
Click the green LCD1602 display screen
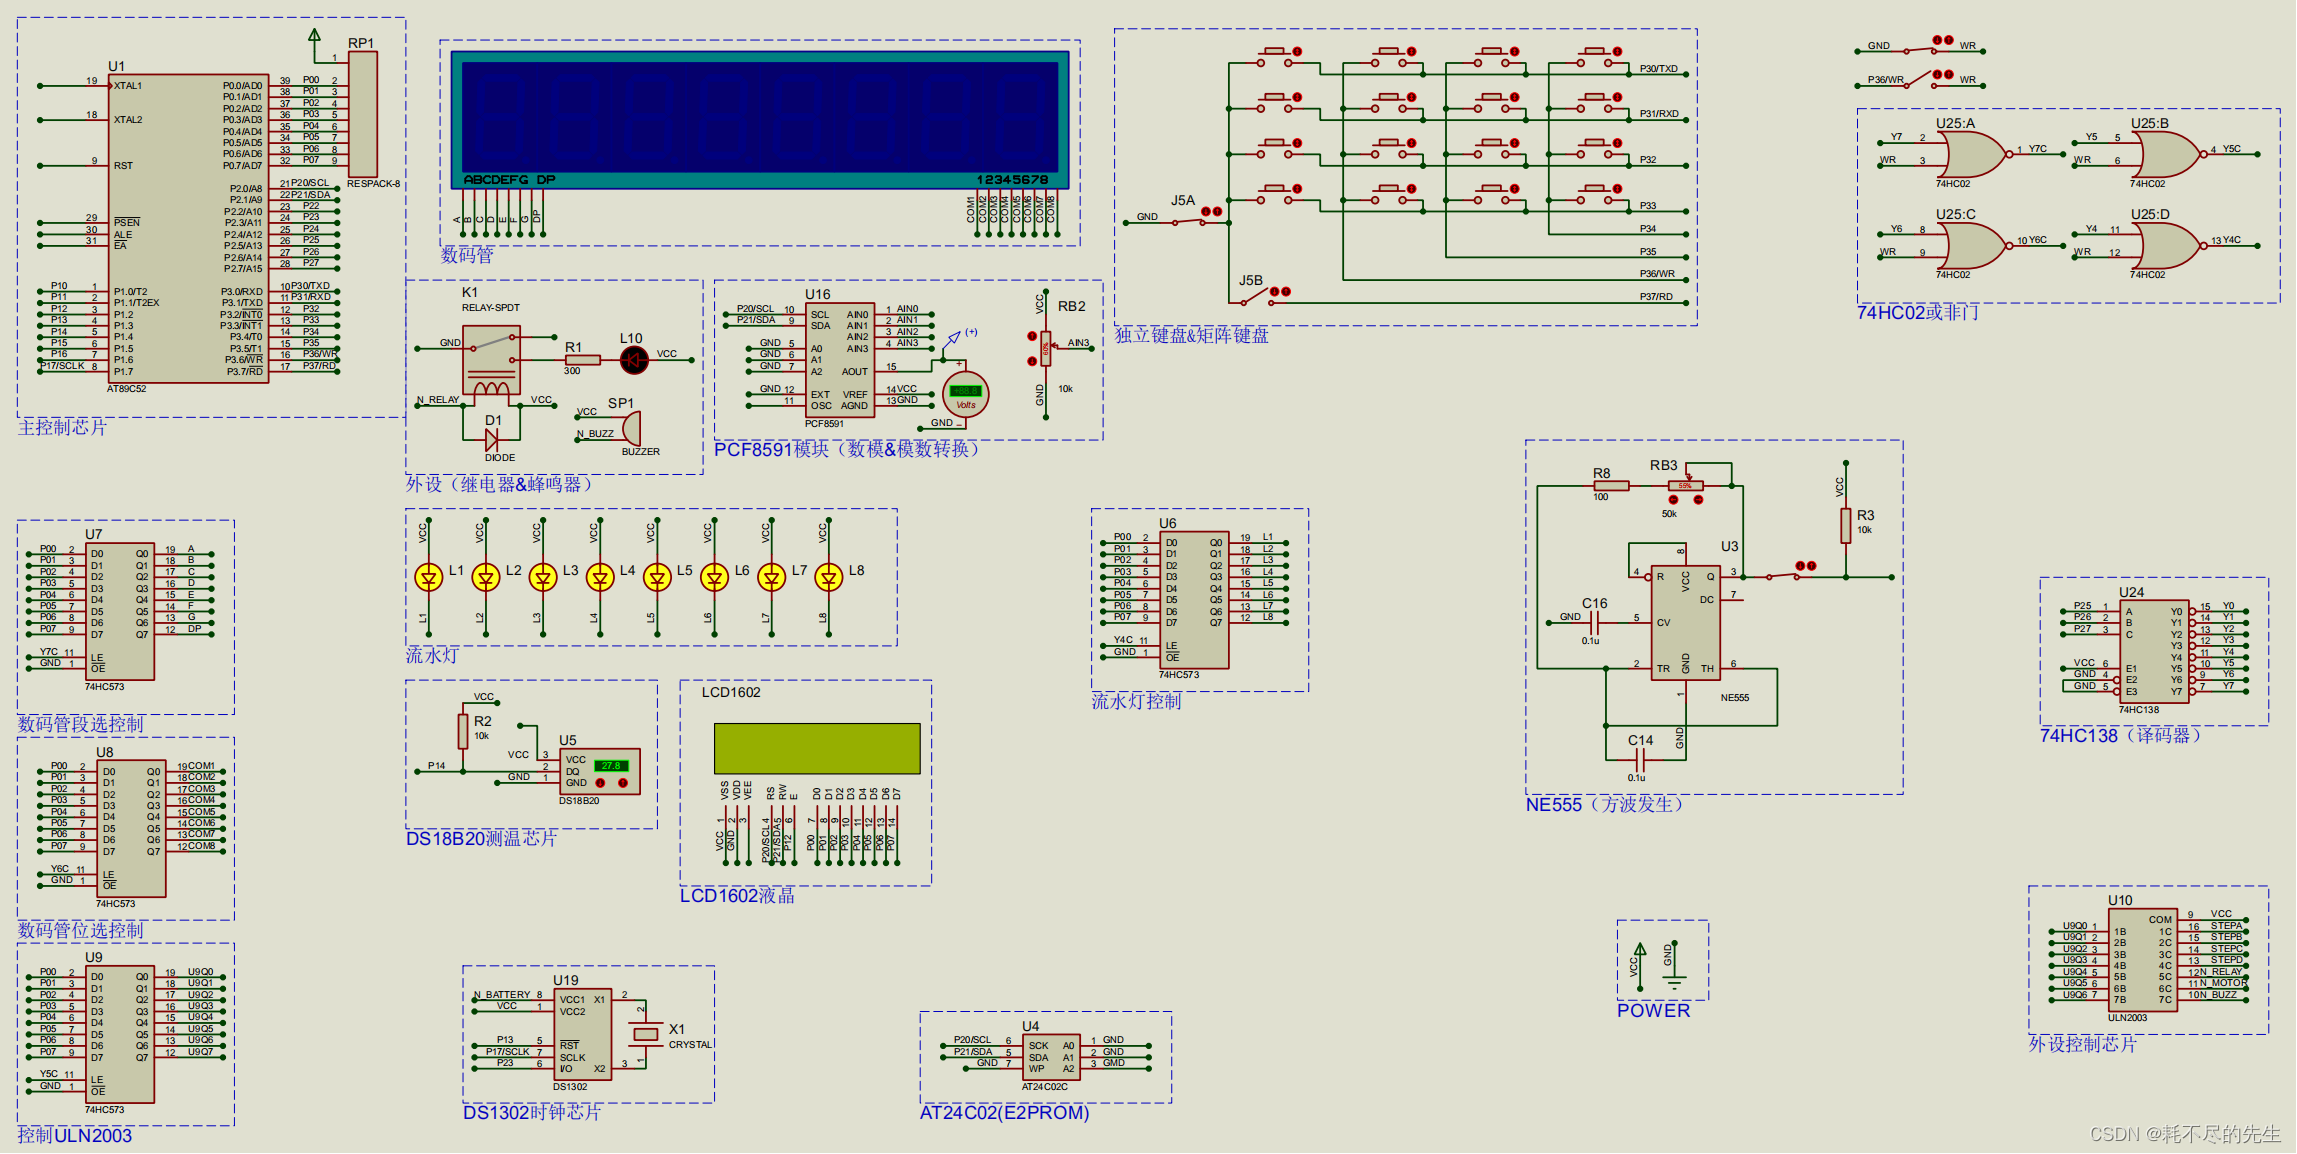817,748
